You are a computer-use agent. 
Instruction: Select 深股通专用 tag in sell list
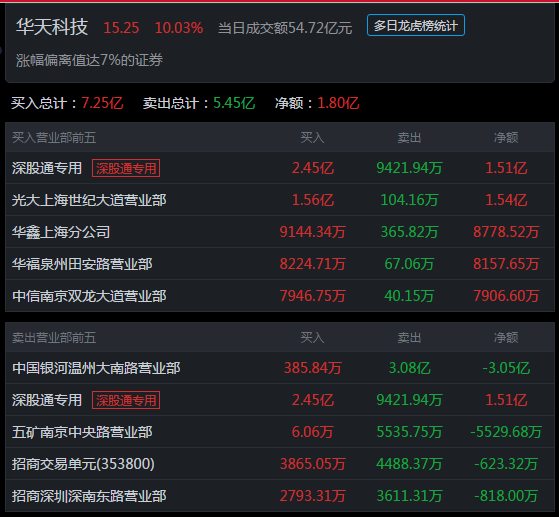click(x=126, y=400)
